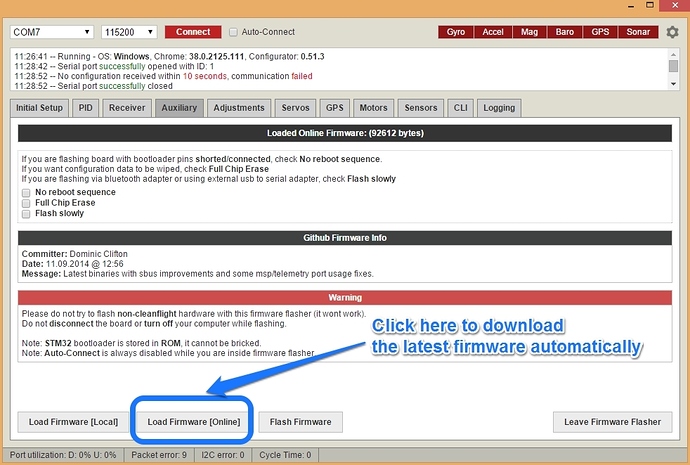Click Leave Firmware Flasher button
The height and width of the screenshot is (465, 690).
click(x=613, y=422)
